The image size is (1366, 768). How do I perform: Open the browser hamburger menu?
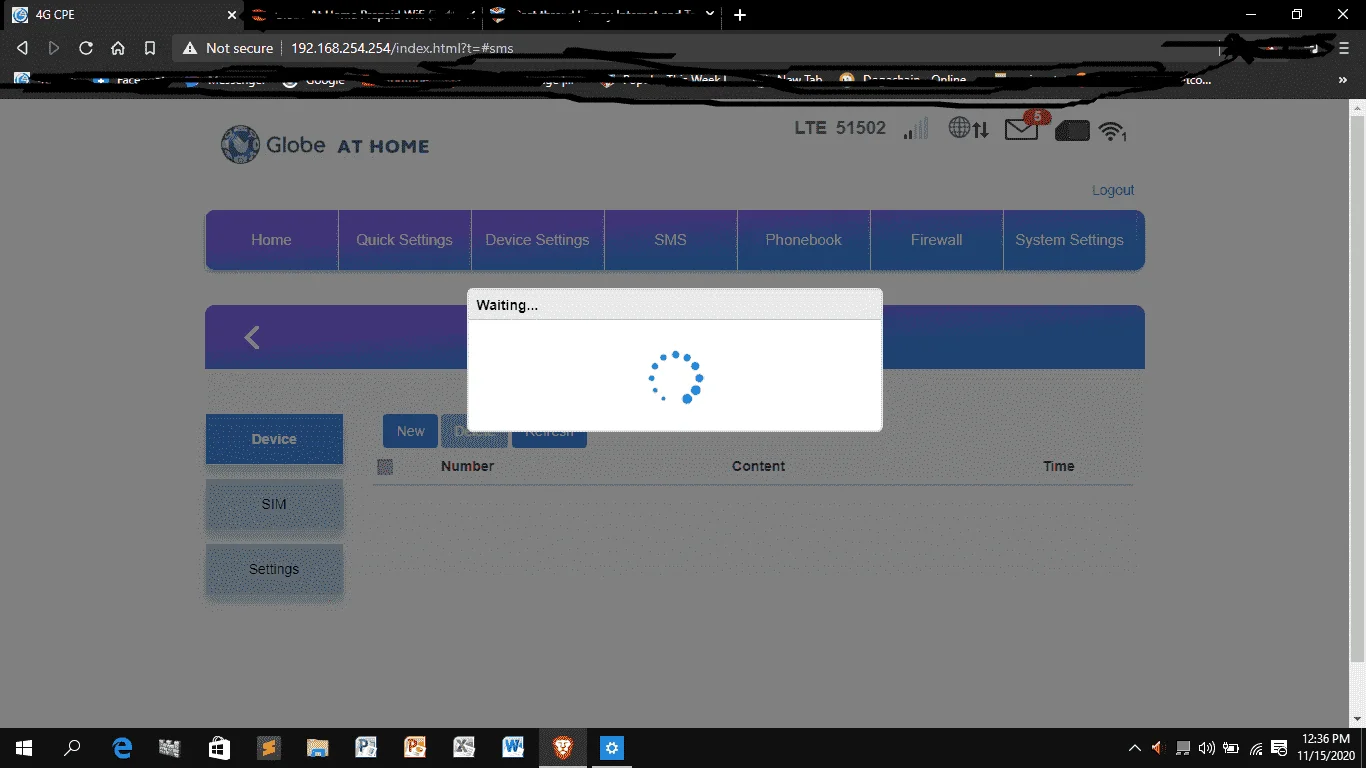click(x=1343, y=47)
